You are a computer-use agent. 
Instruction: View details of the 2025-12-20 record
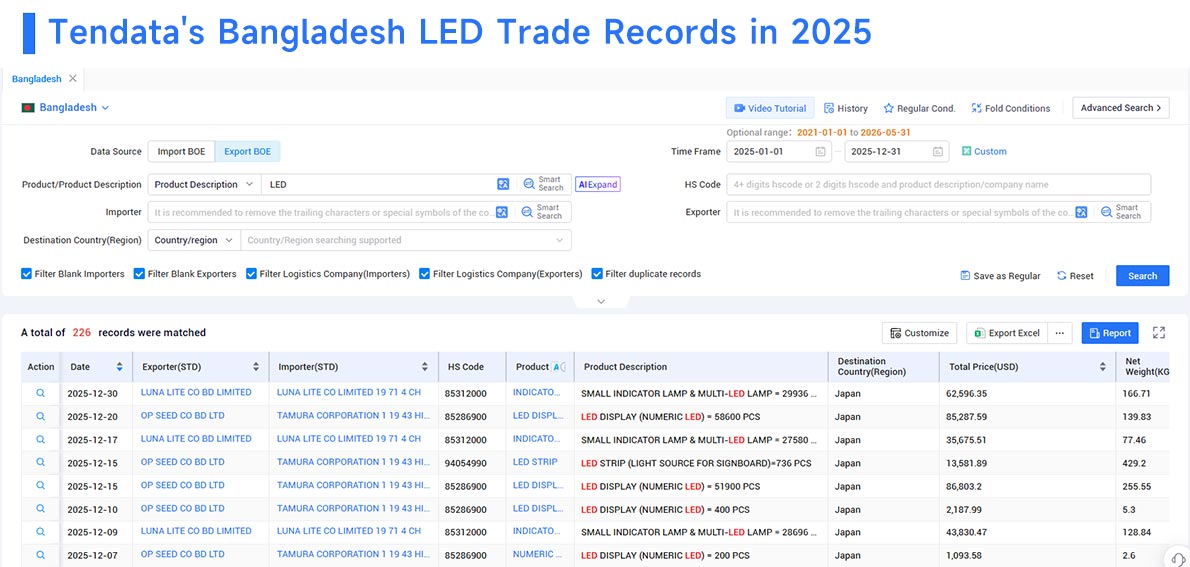pos(40,417)
